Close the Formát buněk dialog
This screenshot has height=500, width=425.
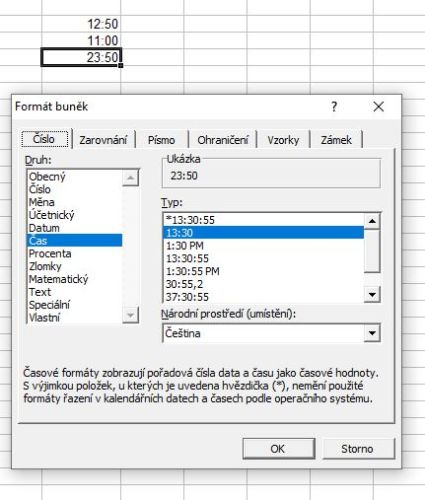379,107
